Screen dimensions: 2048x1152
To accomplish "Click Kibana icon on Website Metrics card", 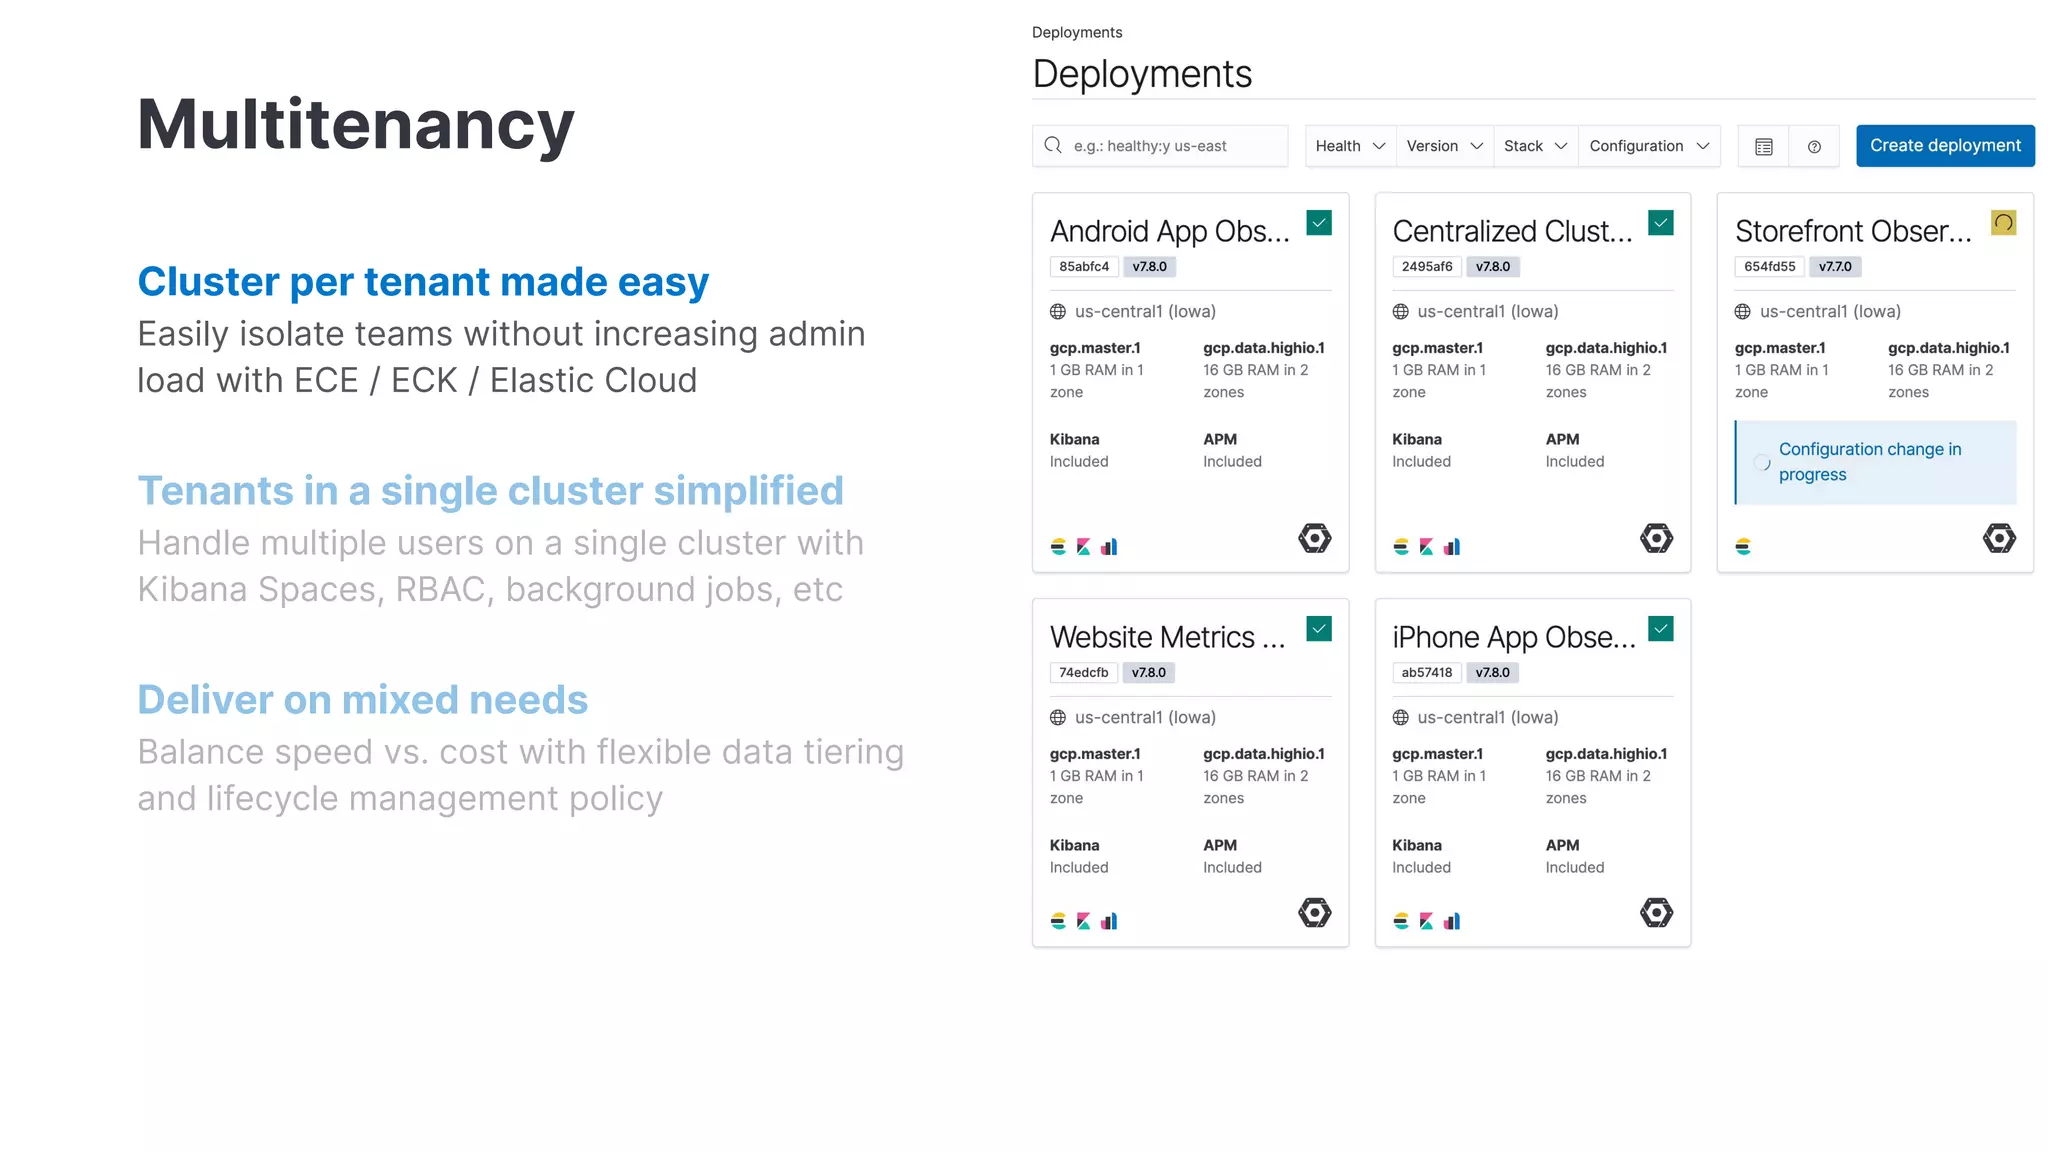I will click(x=1084, y=921).
